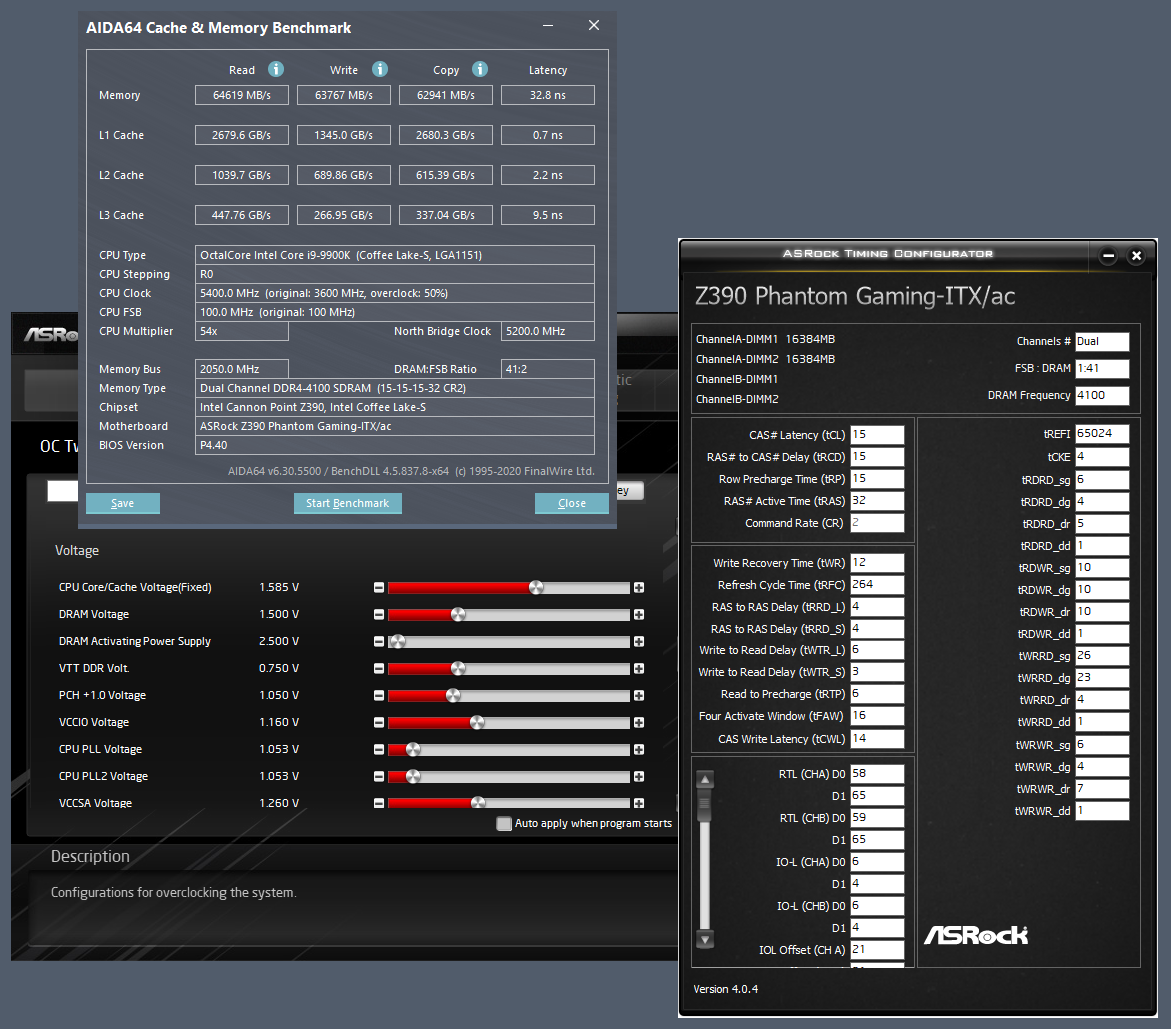Viewport: 1171px width, 1029px height.
Task: Click the Memory Latency value 32.8 ns
Action: (547, 95)
